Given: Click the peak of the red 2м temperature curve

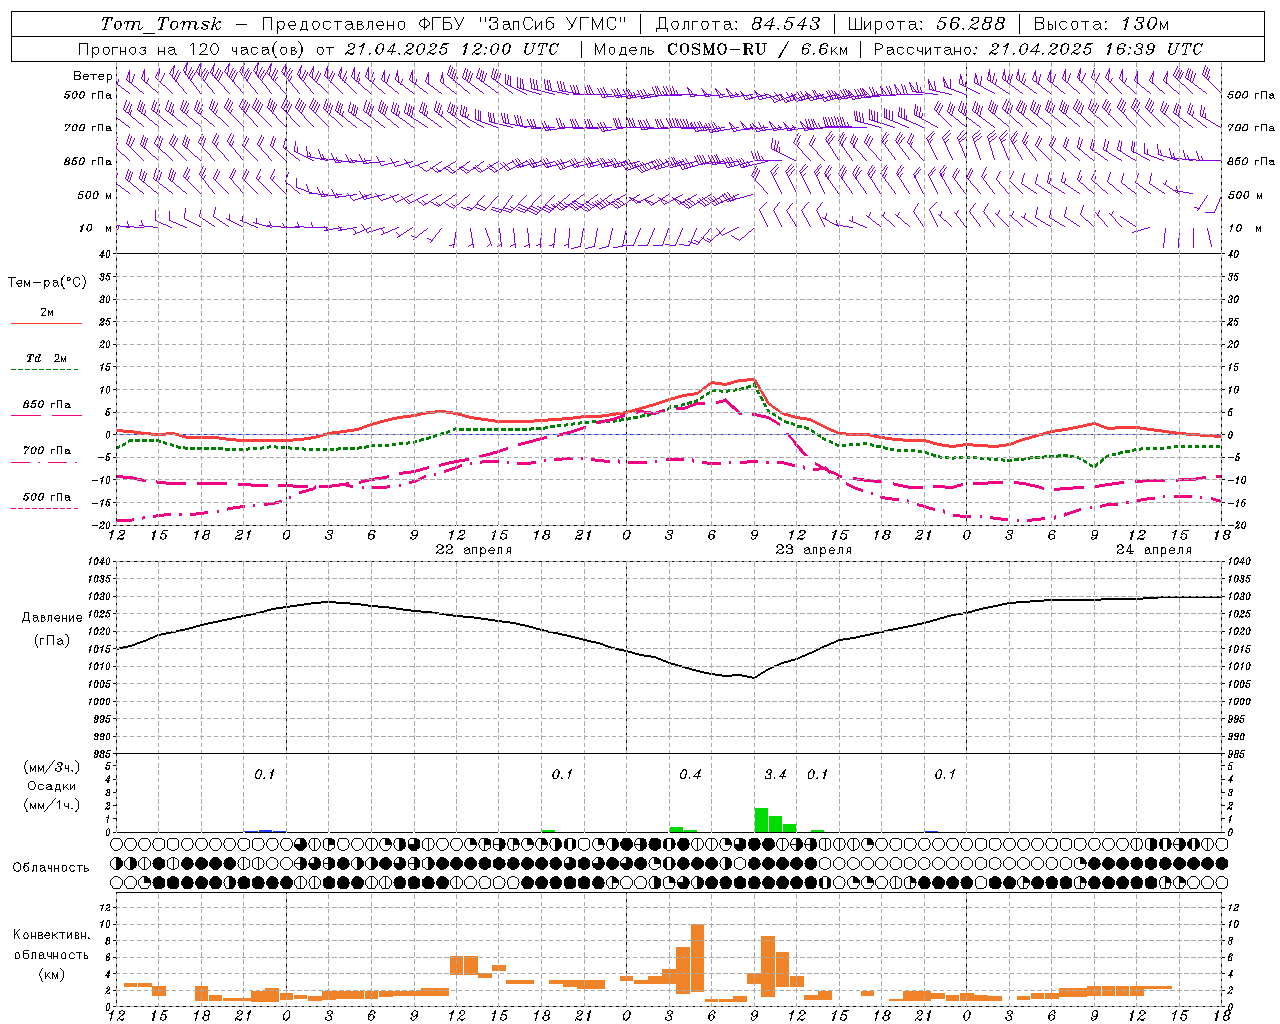Looking at the screenshot, I should coord(752,380).
